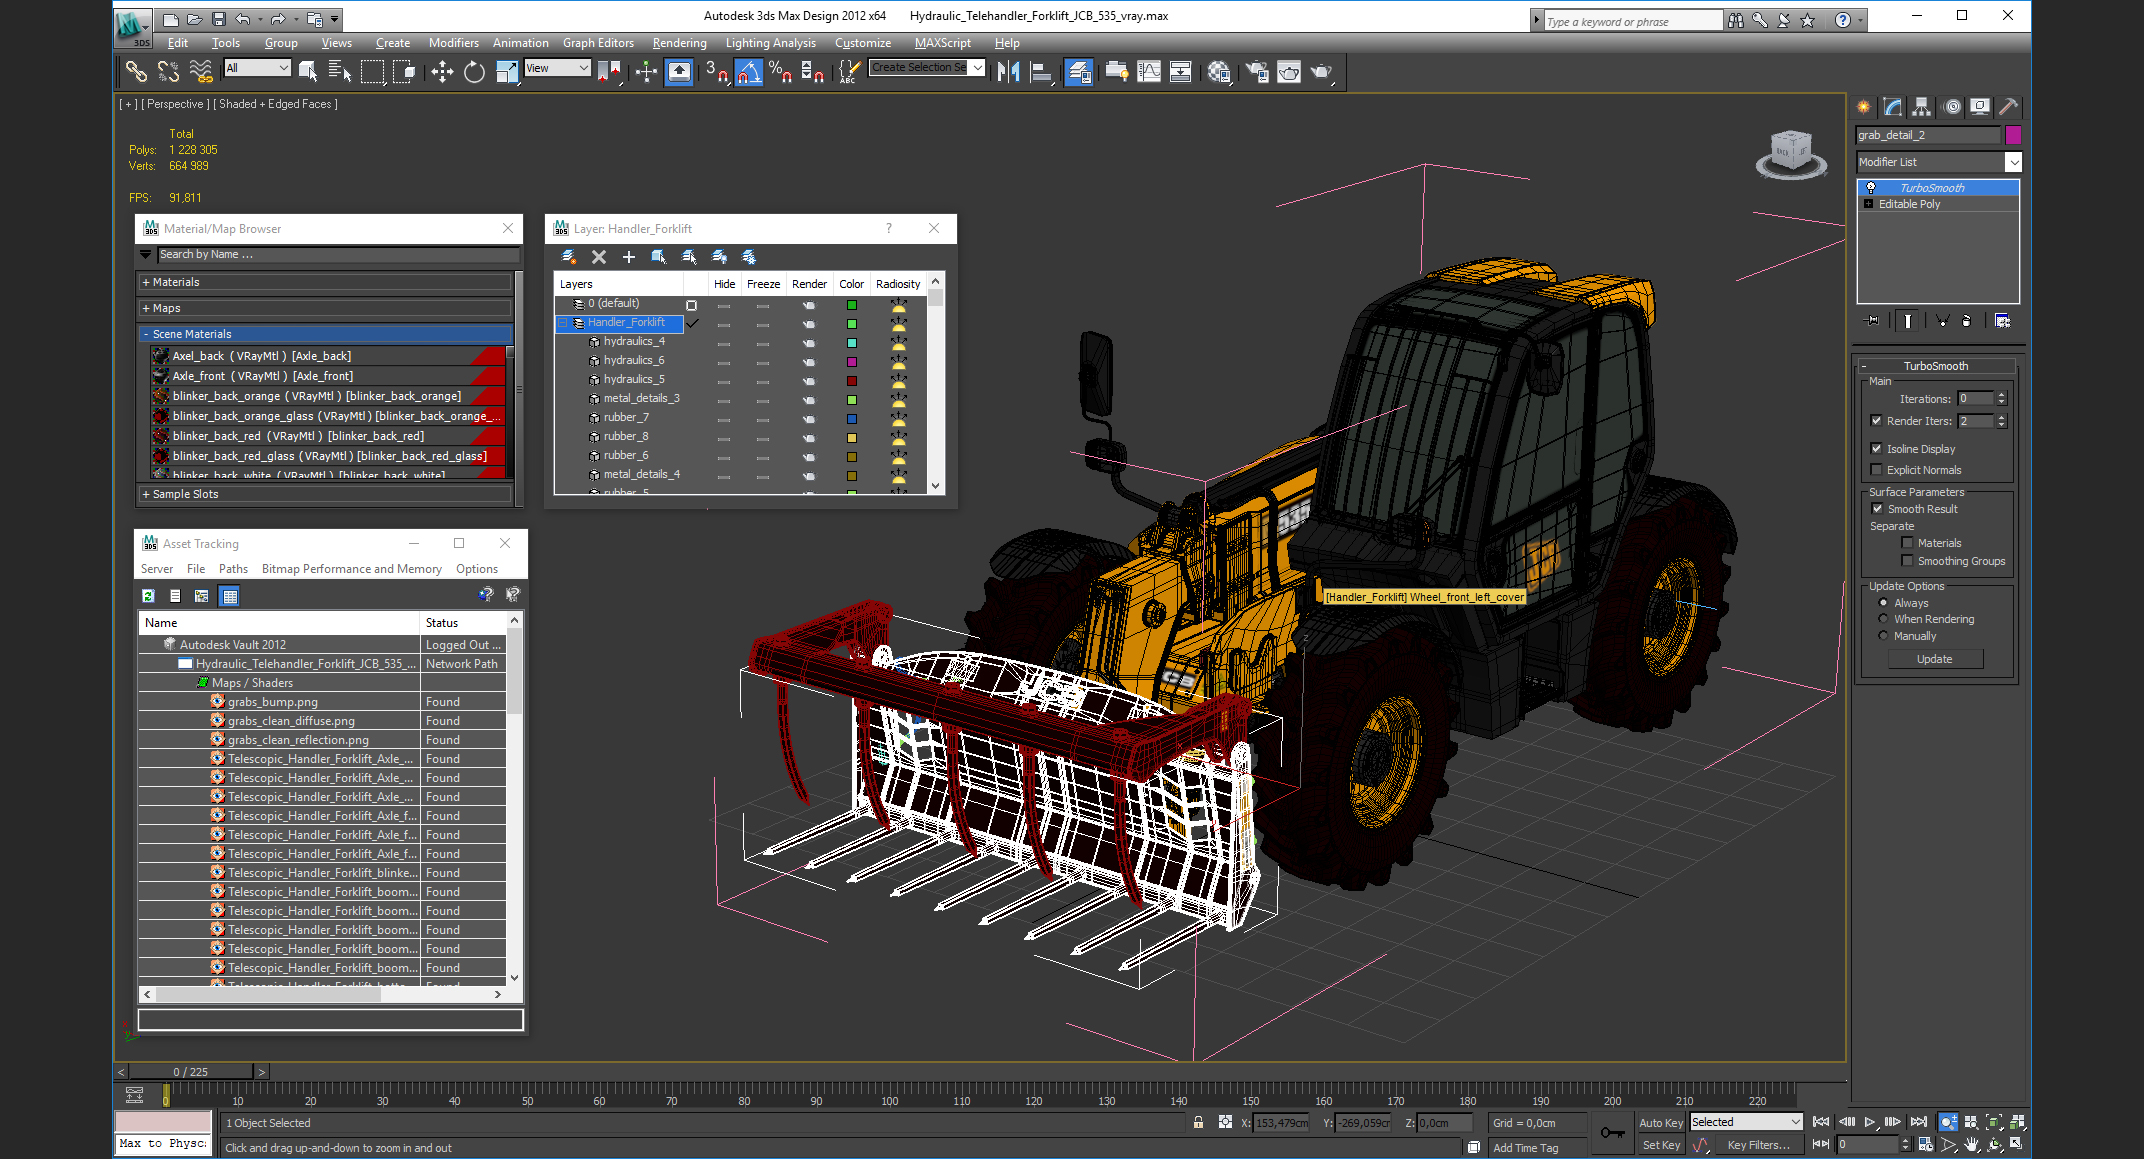Select When Rendering radio option
The image size is (2144, 1159).
[1883, 619]
